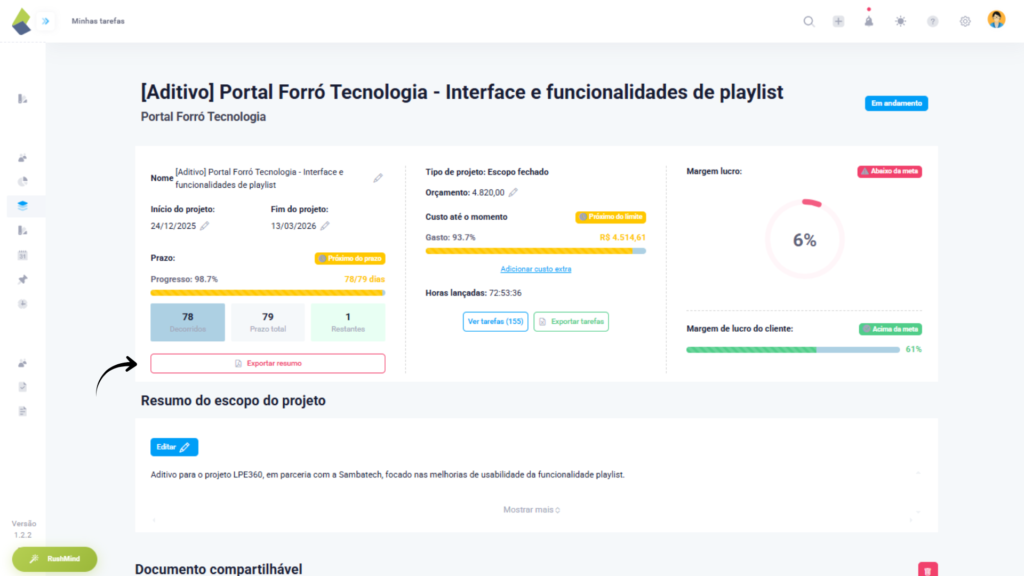Open the settings gear icon
The height and width of the screenshot is (576, 1024).
tap(965, 21)
